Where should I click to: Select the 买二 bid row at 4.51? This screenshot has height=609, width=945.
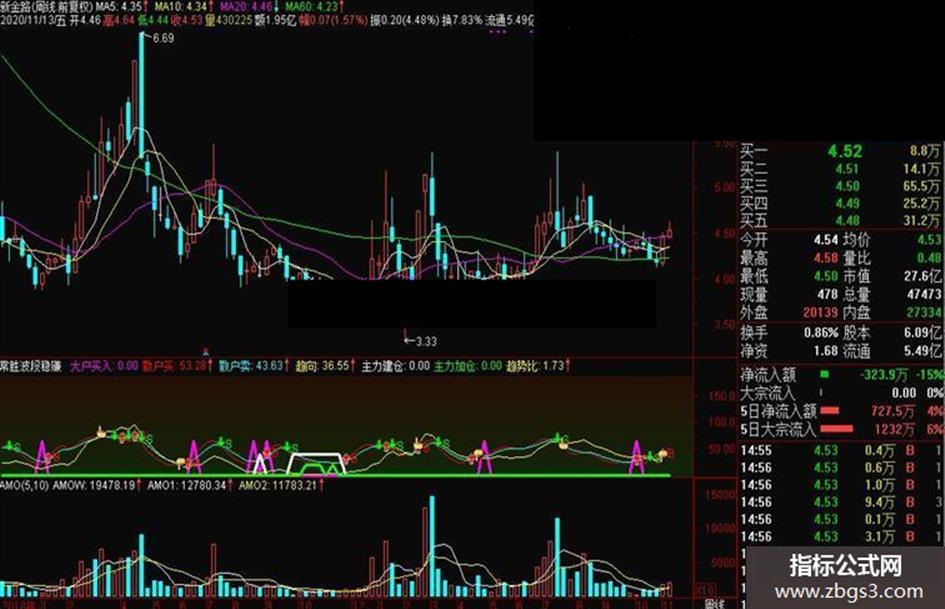tap(840, 169)
